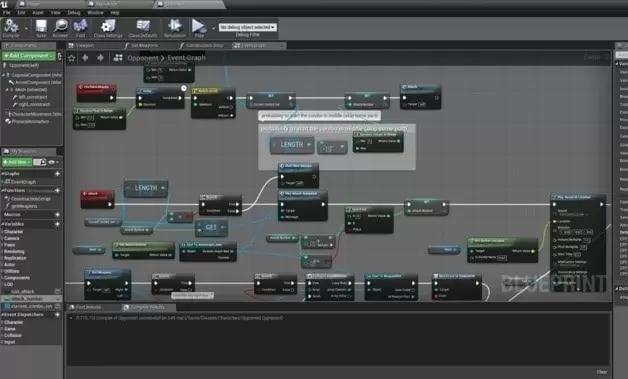Collapse the Mesh (Inherited) component
The width and height of the screenshot is (628, 379).
click(x=7, y=90)
